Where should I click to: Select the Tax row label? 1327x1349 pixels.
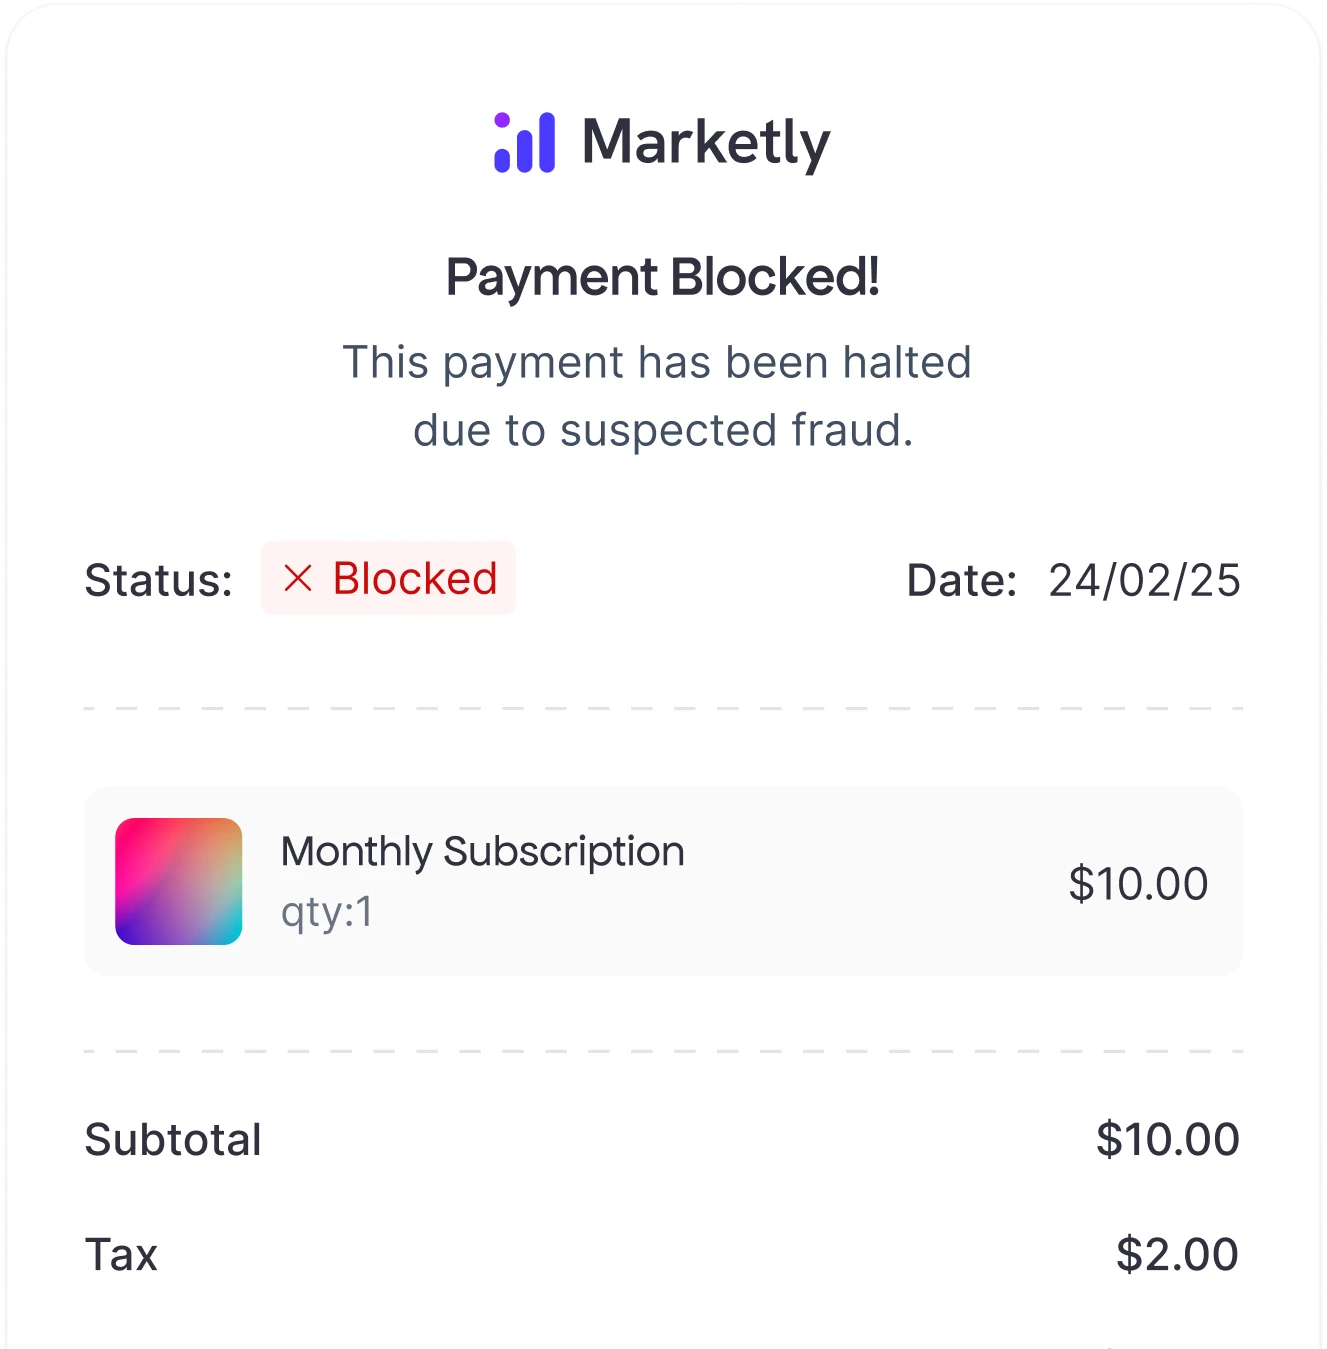pyautogui.click(x=121, y=1255)
